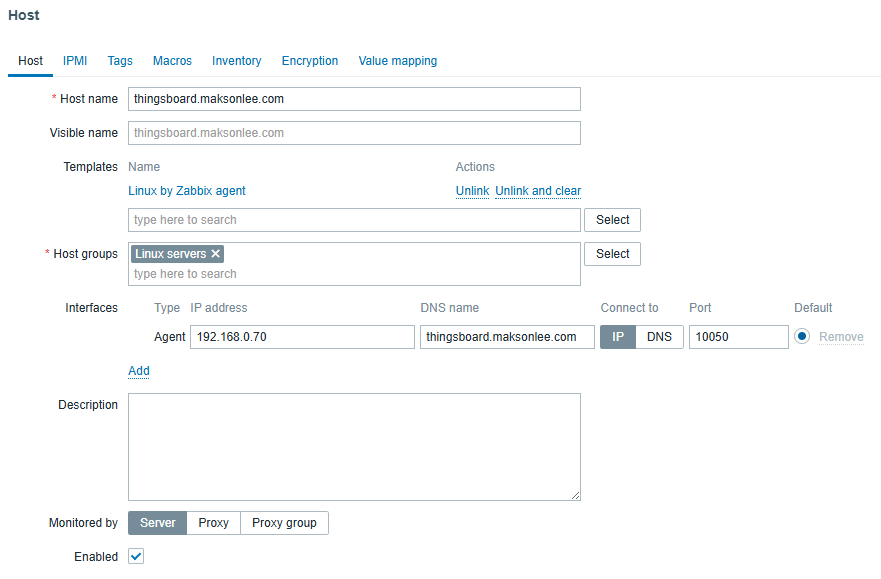The image size is (881, 579).
Task: Choose Proxy for Monitored by
Action: tap(214, 523)
